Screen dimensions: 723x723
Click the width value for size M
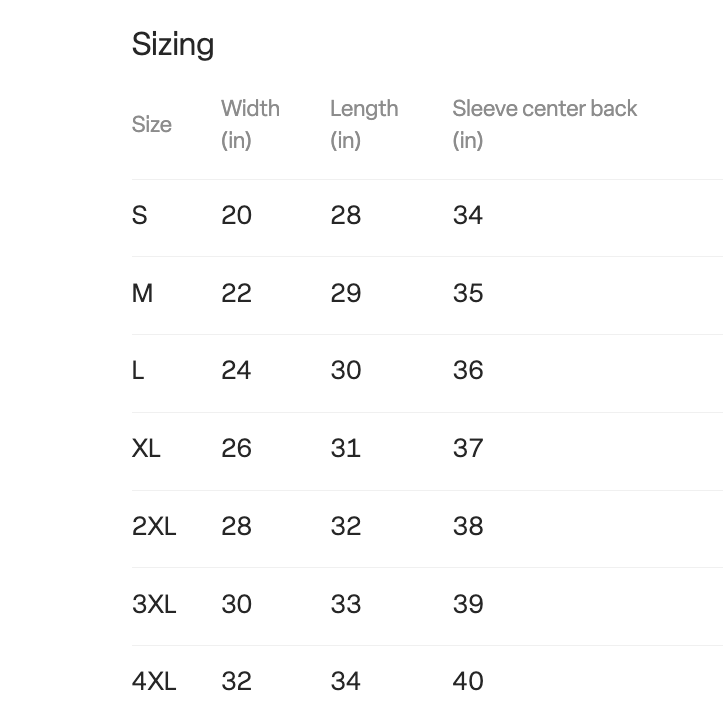[236, 293]
